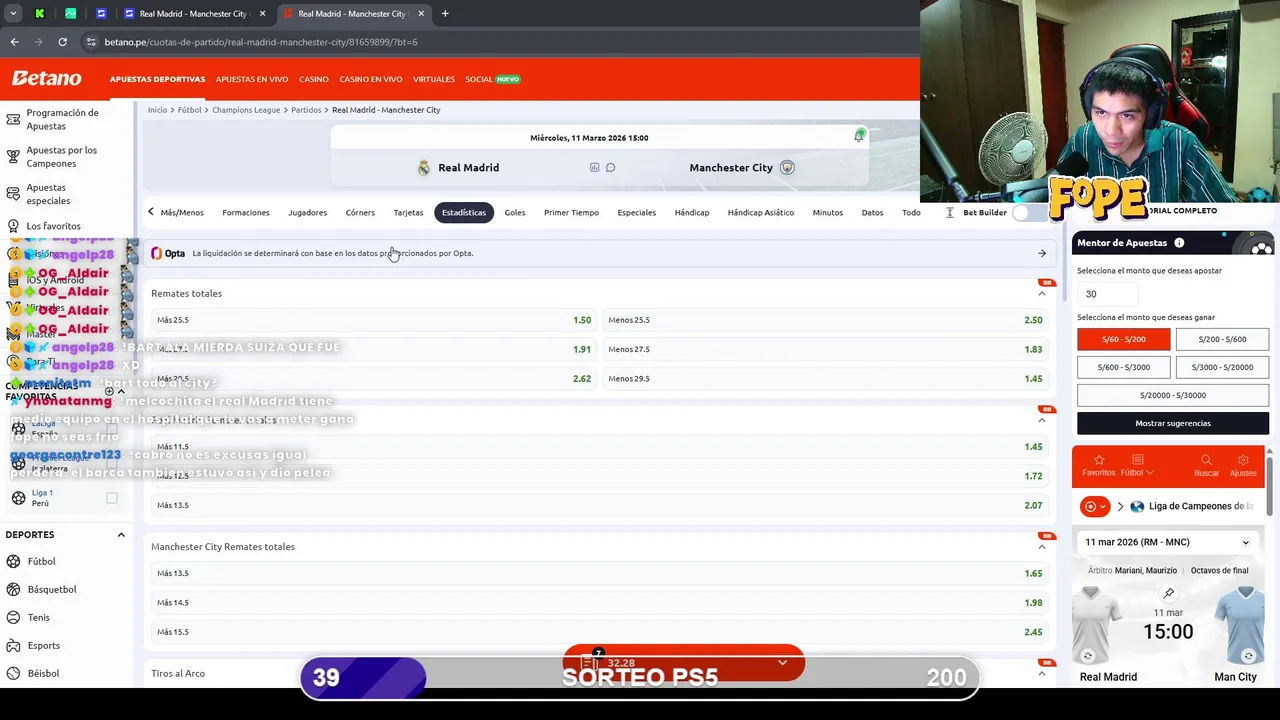
Task: Click the site info icon in address bar
Action: click(x=91, y=42)
